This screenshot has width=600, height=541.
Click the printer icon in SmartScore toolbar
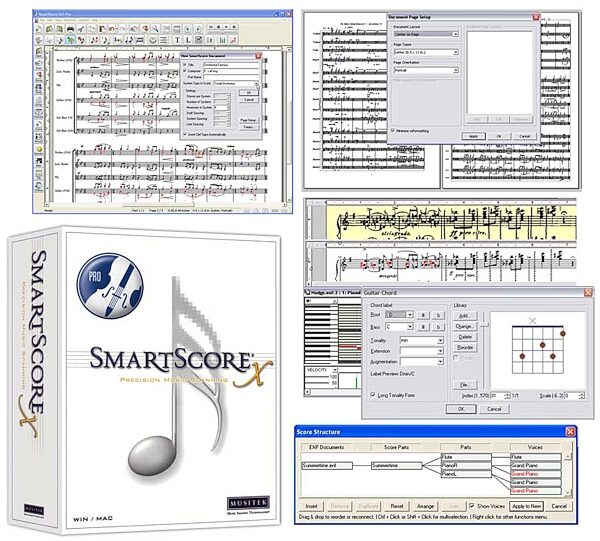tap(70, 29)
